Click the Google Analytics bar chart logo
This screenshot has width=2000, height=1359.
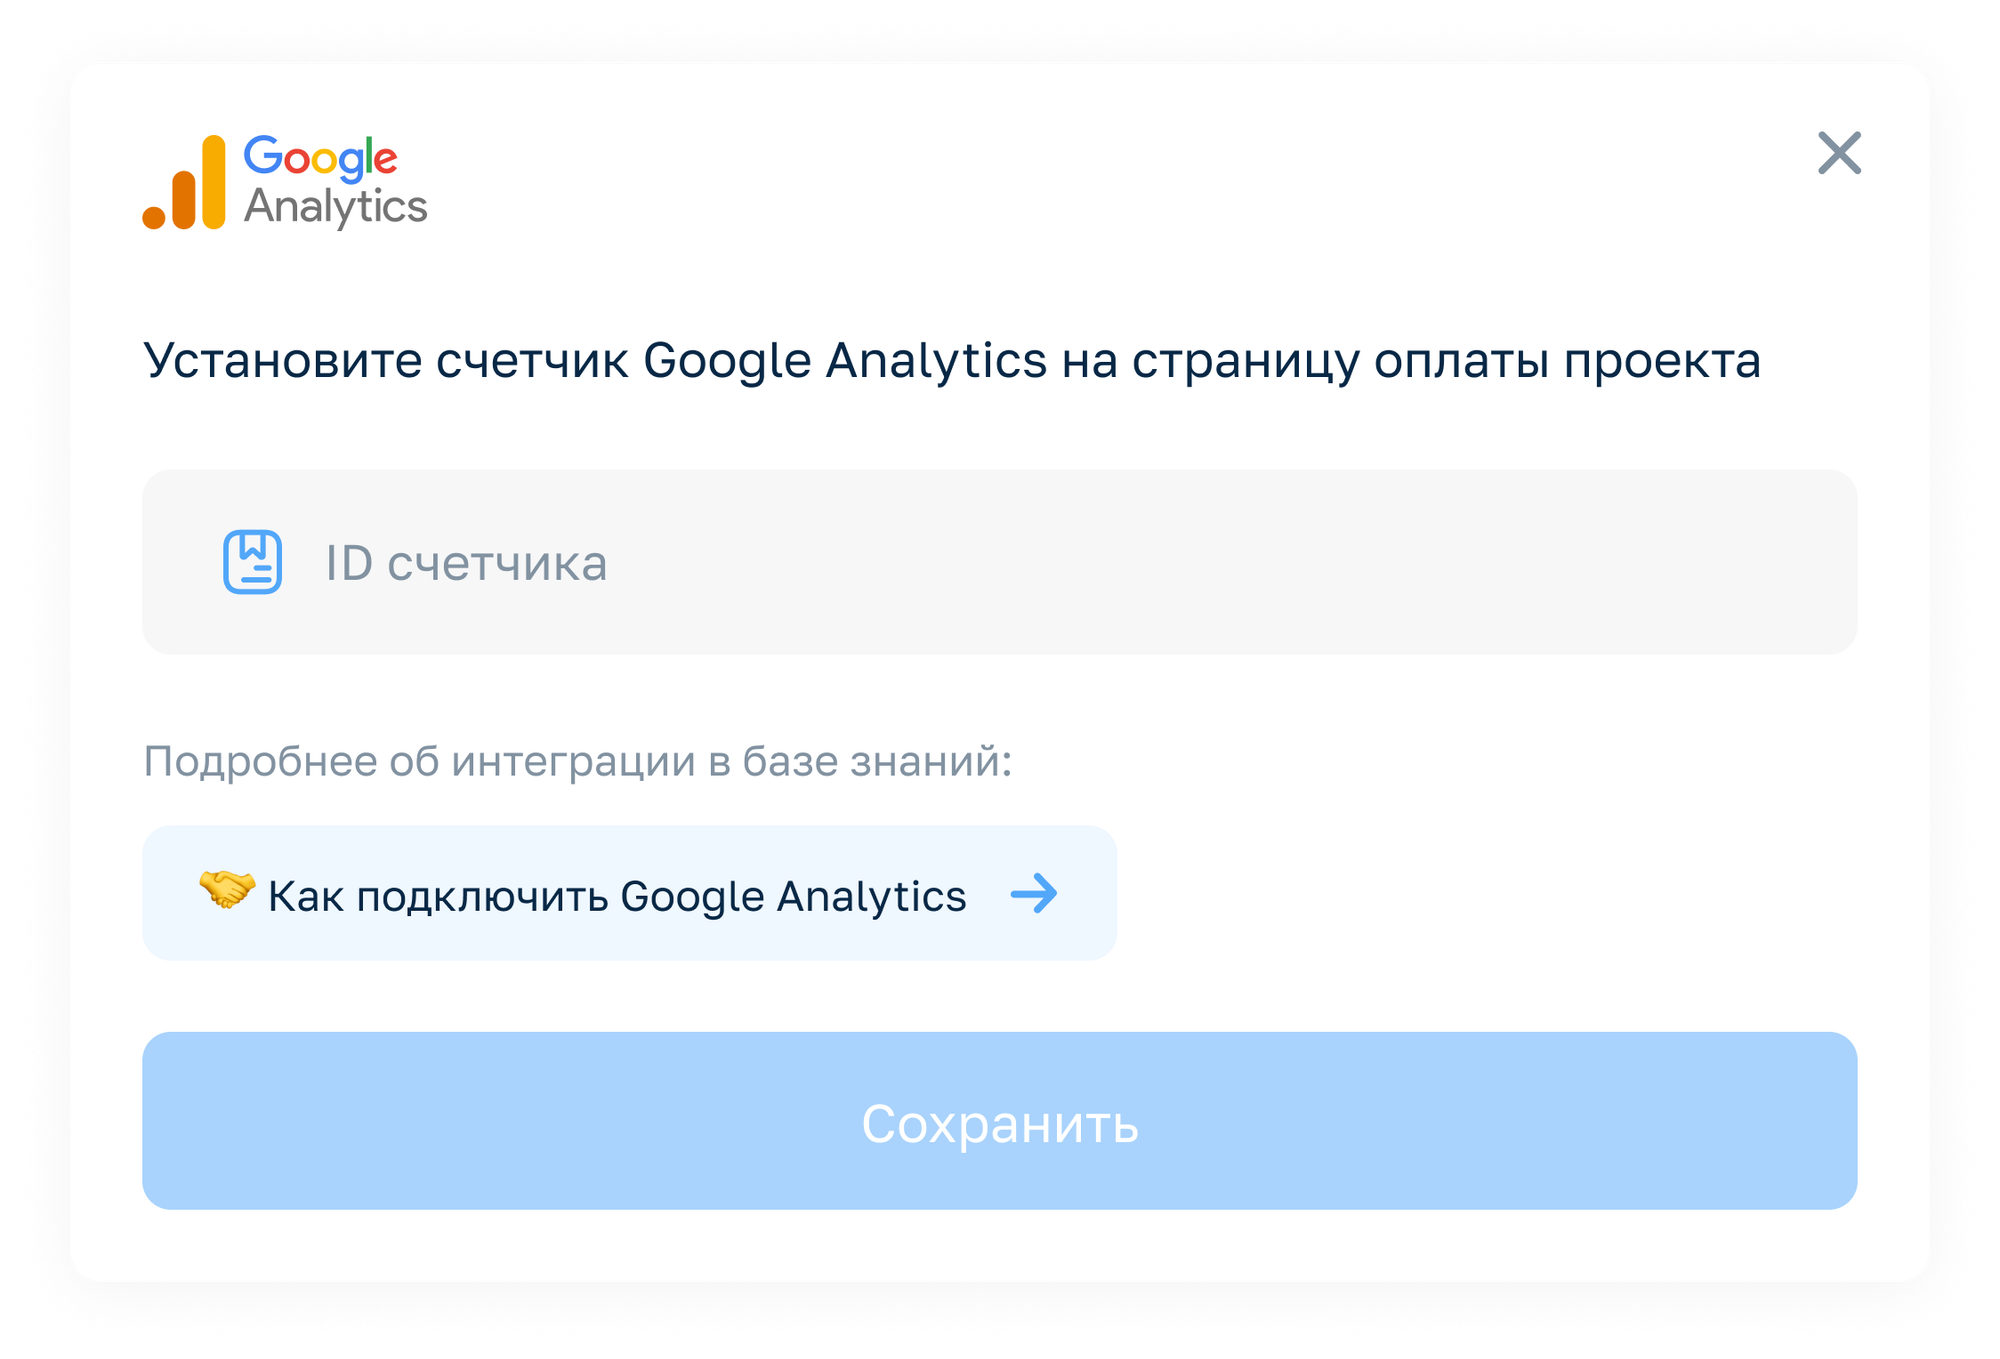(185, 184)
